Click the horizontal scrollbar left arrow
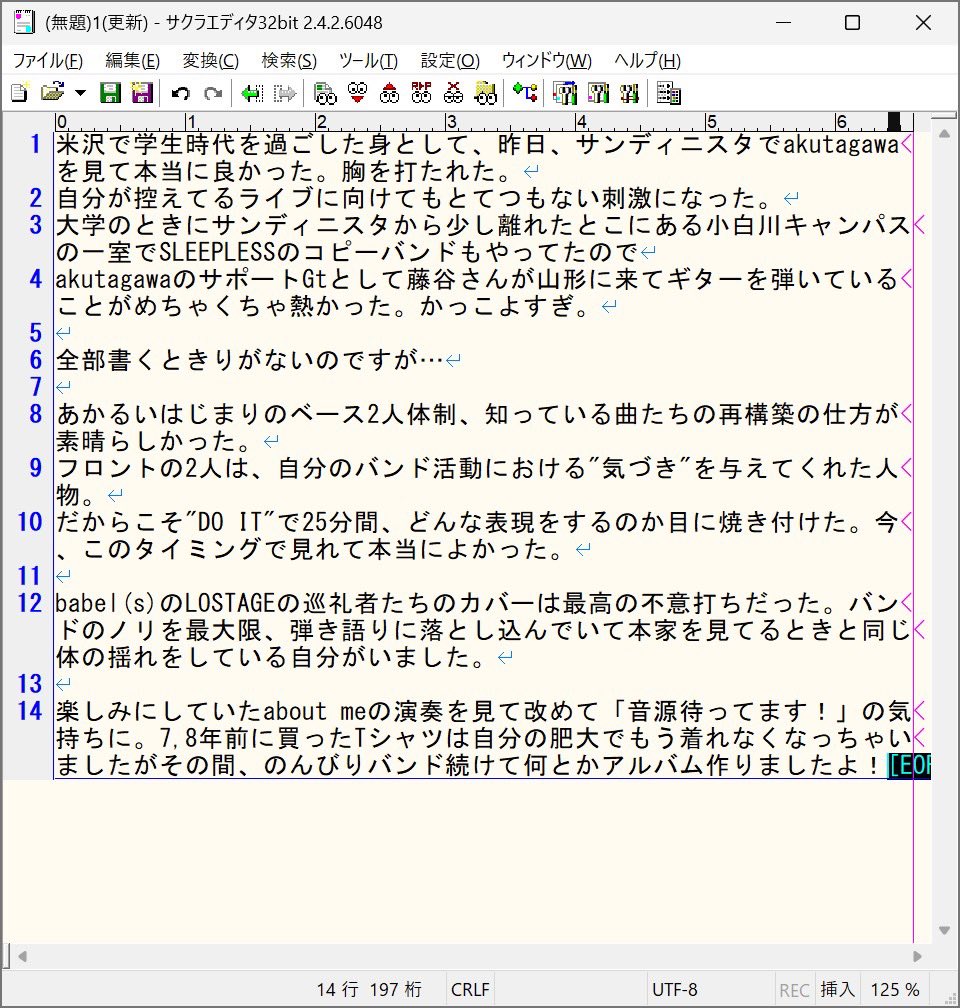Viewport: 960px width, 1008px height. click(23, 957)
